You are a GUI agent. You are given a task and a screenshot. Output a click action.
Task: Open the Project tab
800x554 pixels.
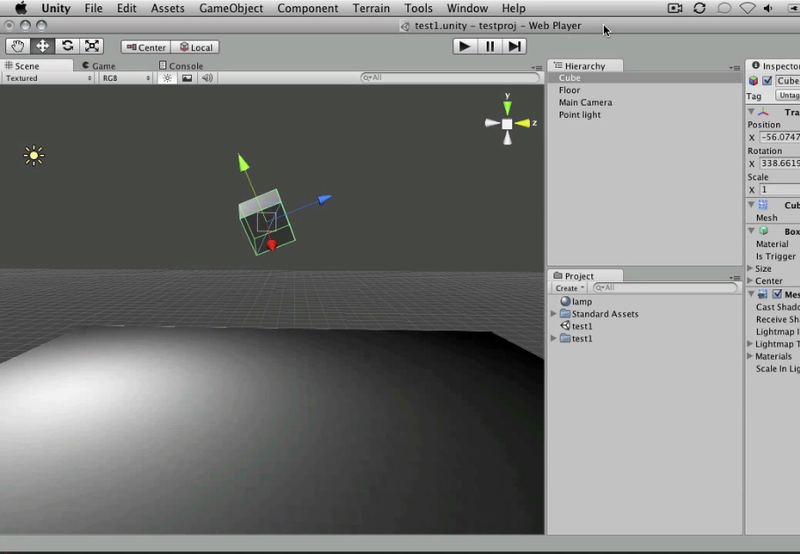[x=585, y=276]
